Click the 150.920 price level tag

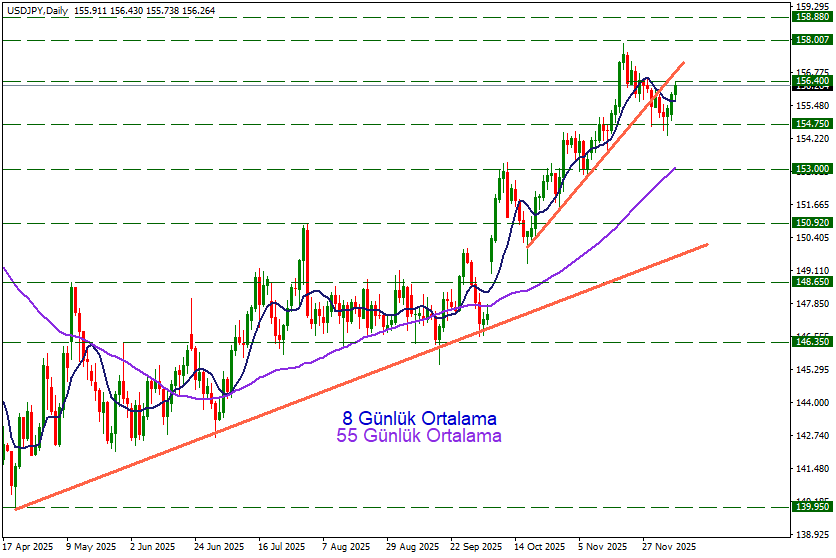tap(812, 223)
